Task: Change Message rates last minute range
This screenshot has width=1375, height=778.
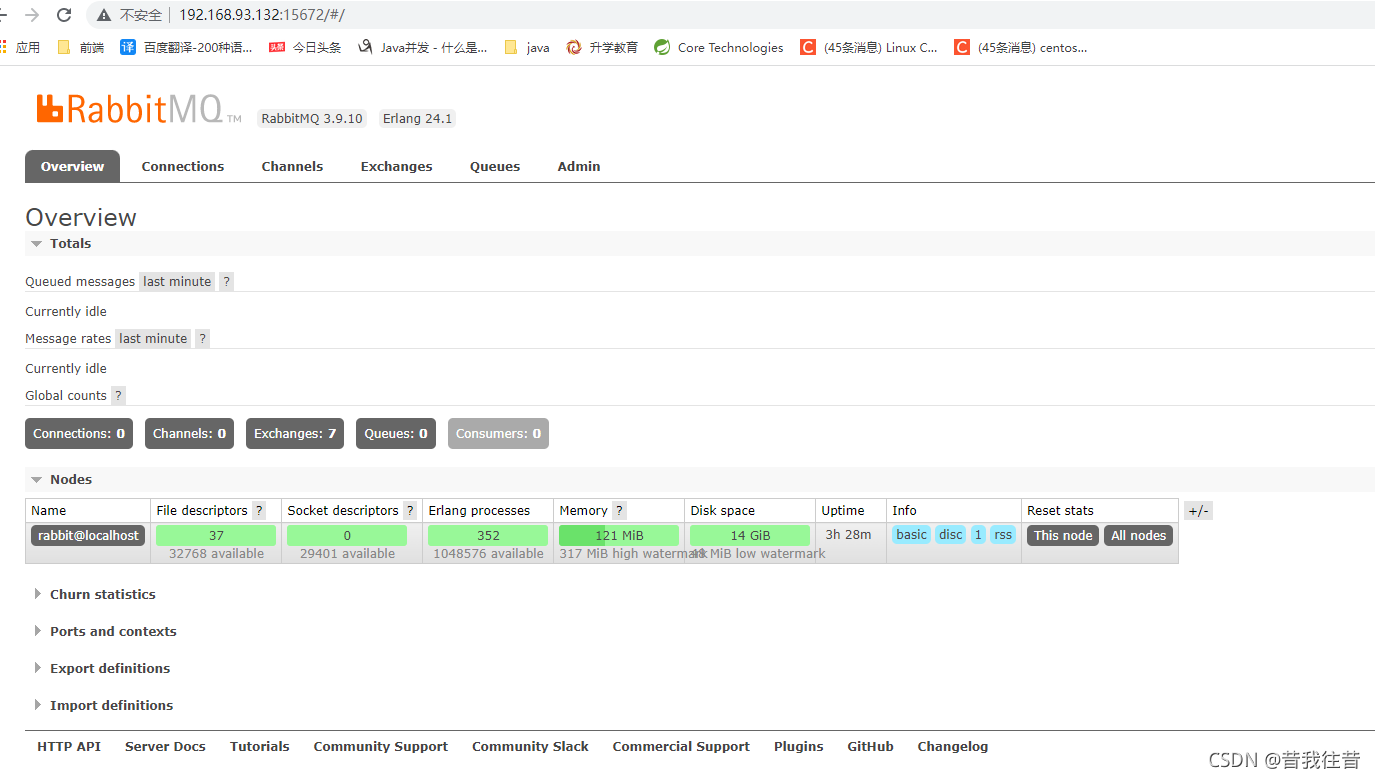Action: click(x=153, y=339)
